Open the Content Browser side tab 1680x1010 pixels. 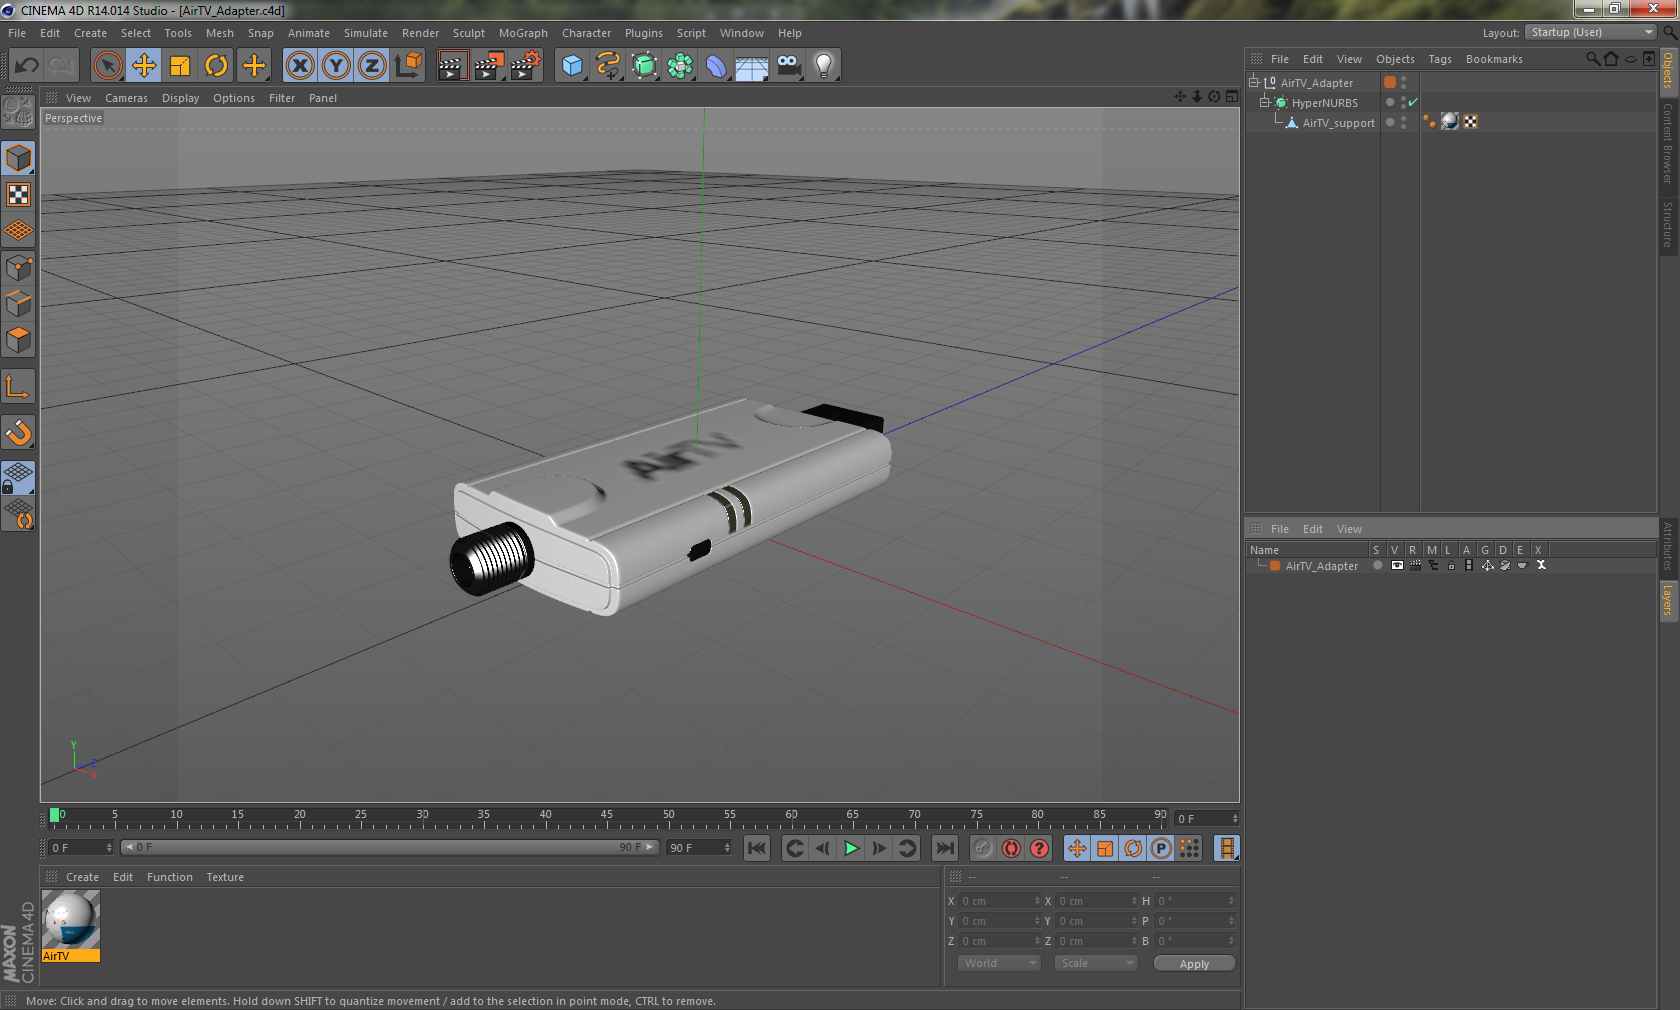(x=1668, y=142)
